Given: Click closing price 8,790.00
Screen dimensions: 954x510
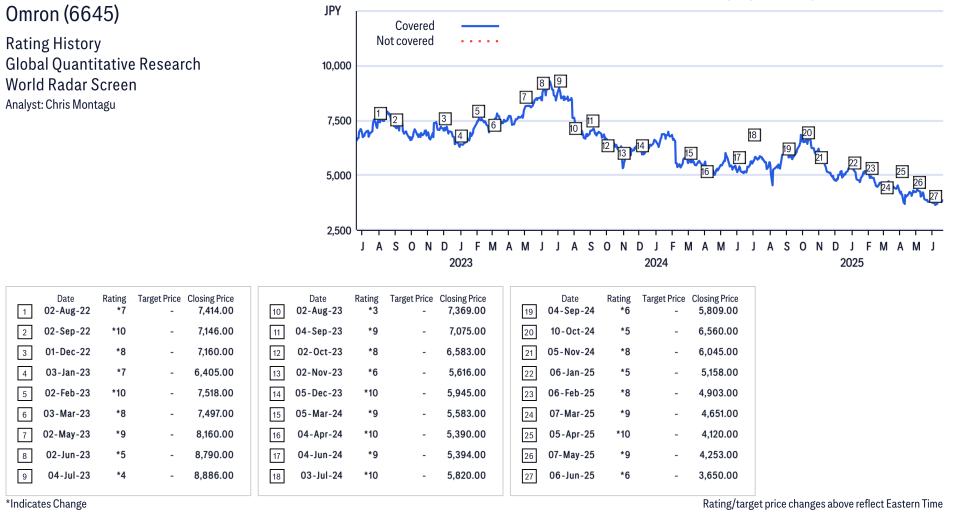Looking at the screenshot, I should pos(214,455).
